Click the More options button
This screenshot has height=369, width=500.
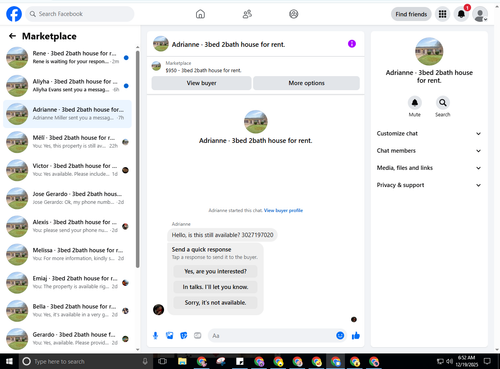pyautogui.click(x=306, y=83)
